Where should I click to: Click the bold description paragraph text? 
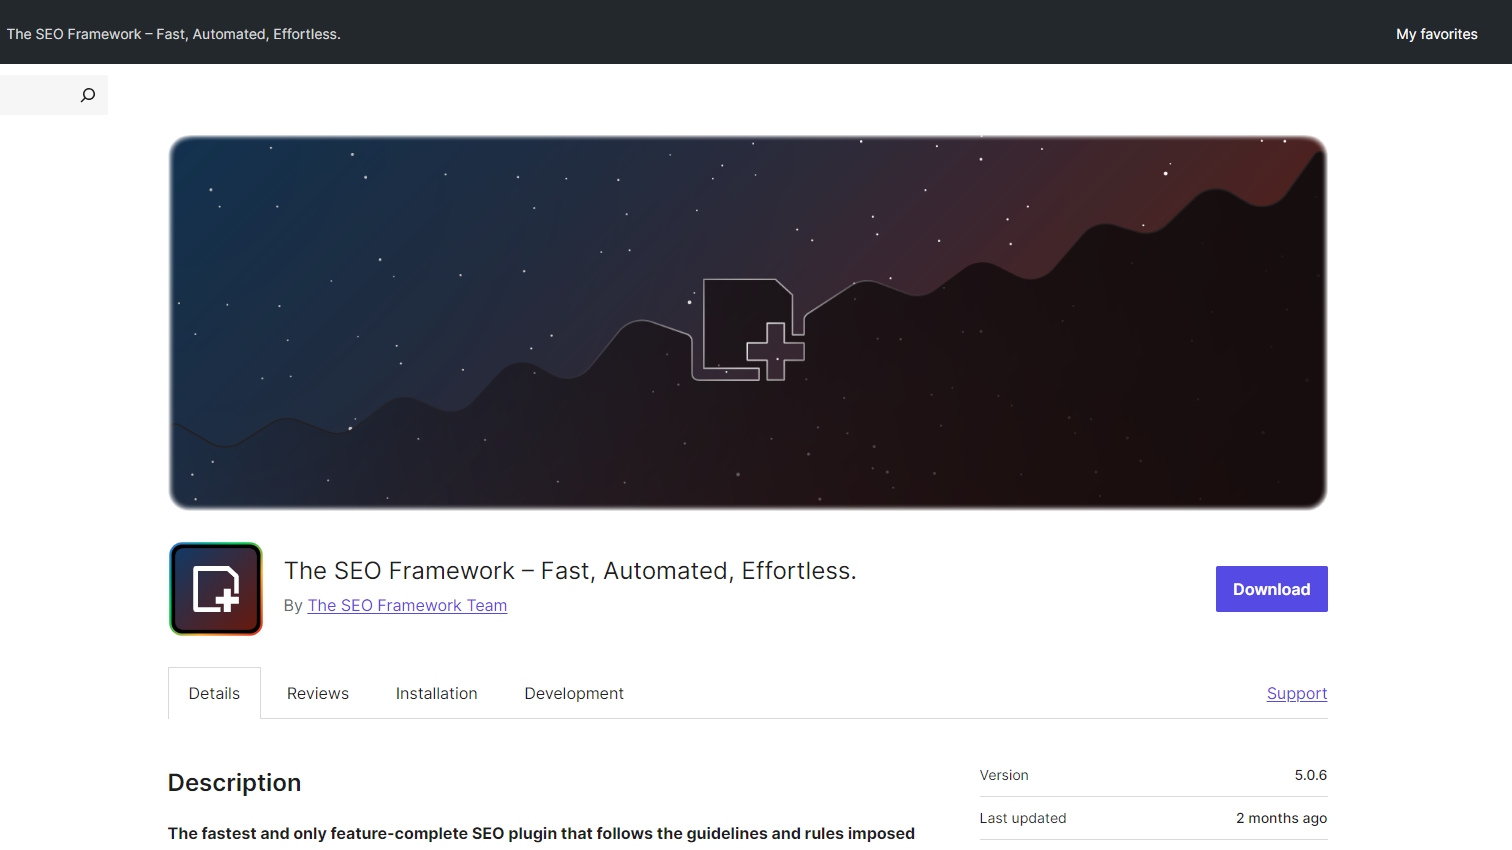coord(541,834)
